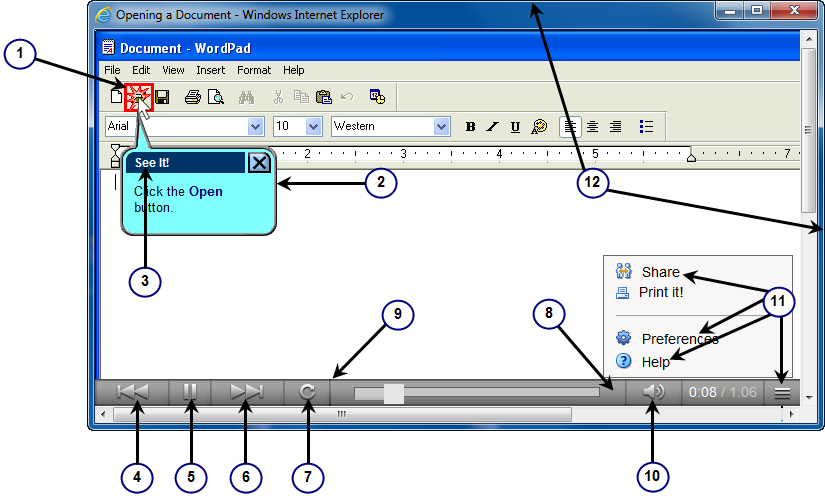The image size is (825, 498).
Task: Click the Cut scissors icon
Action: 278,97
